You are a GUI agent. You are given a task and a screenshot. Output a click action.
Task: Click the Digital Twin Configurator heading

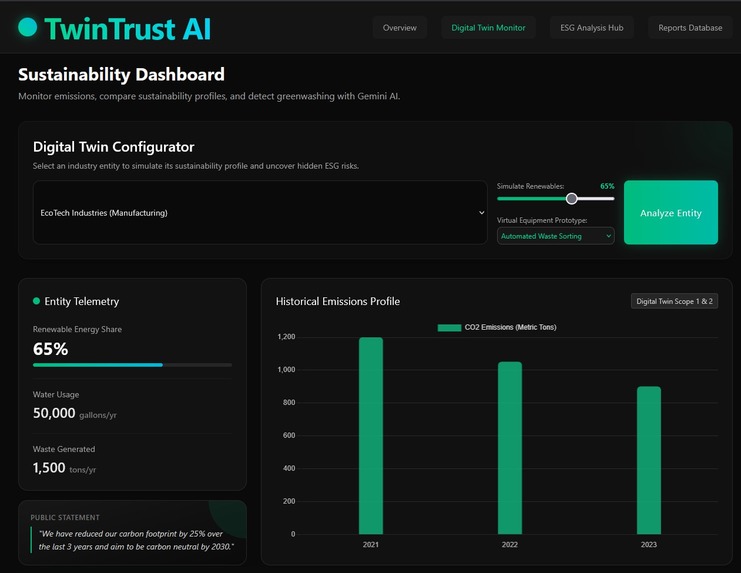(x=113, y=147)
